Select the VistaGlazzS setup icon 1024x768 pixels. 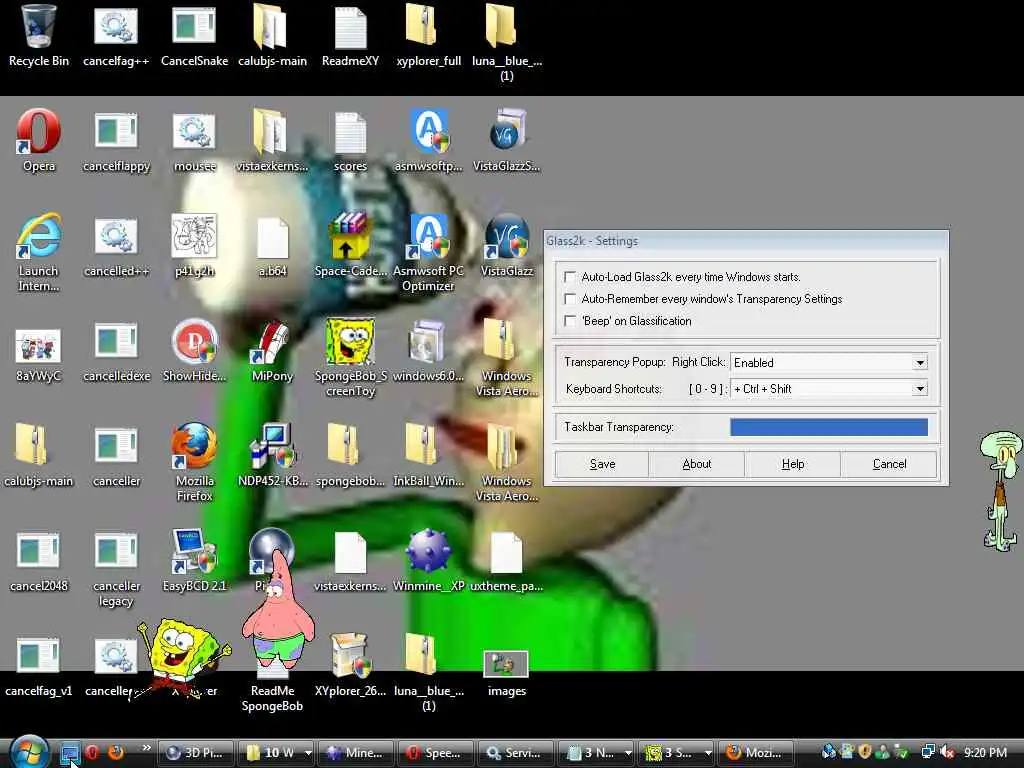click(x=507, y=140)
